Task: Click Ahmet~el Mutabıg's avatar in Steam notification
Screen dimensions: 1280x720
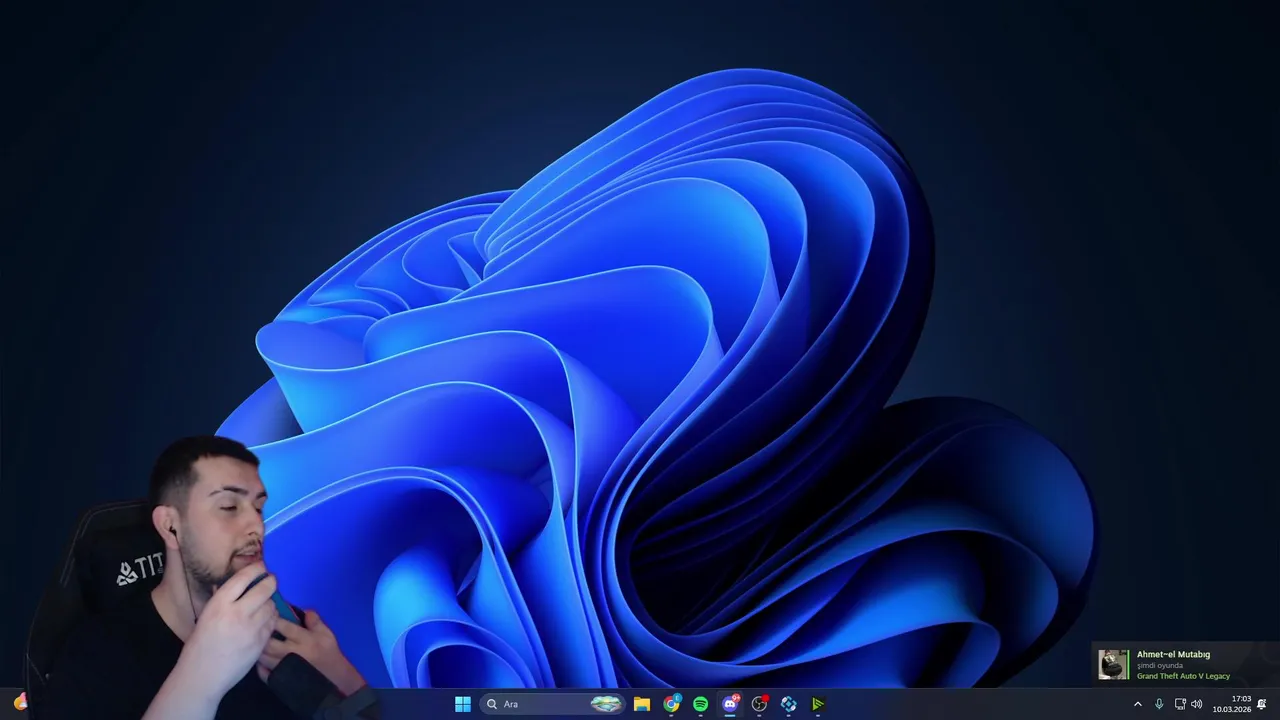Action: click(x=1113, y=665)
